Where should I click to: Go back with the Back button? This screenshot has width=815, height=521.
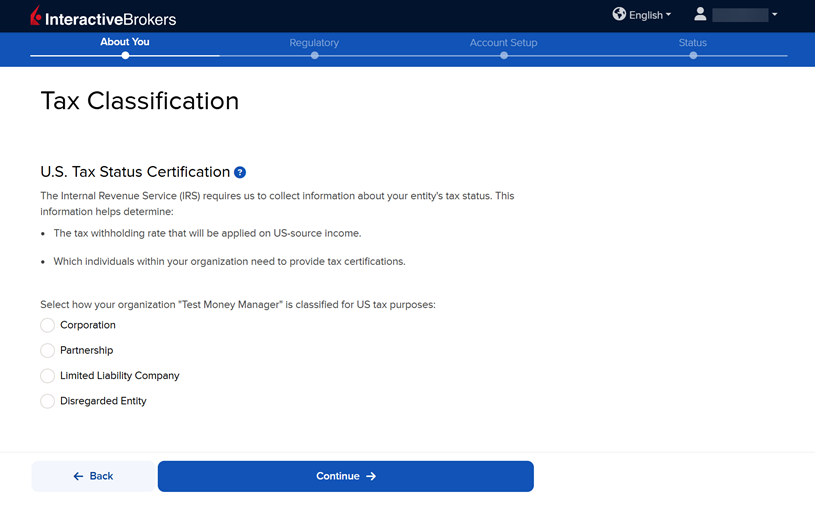[93, 476]
